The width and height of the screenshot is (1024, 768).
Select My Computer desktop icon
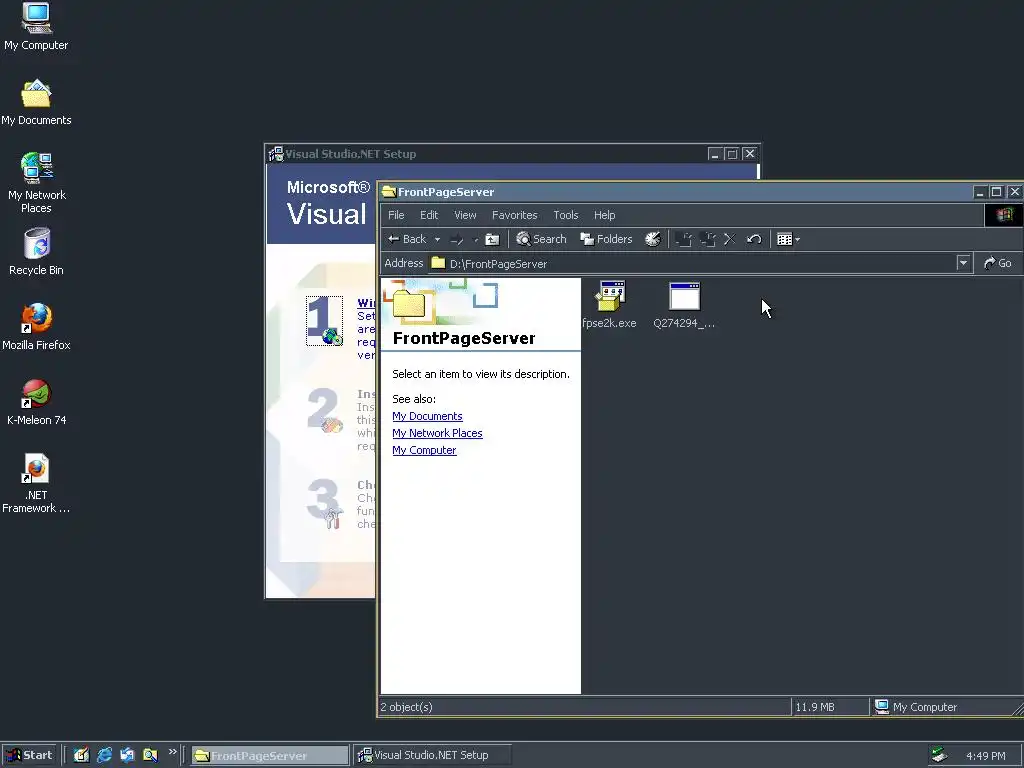coord(36,27)
